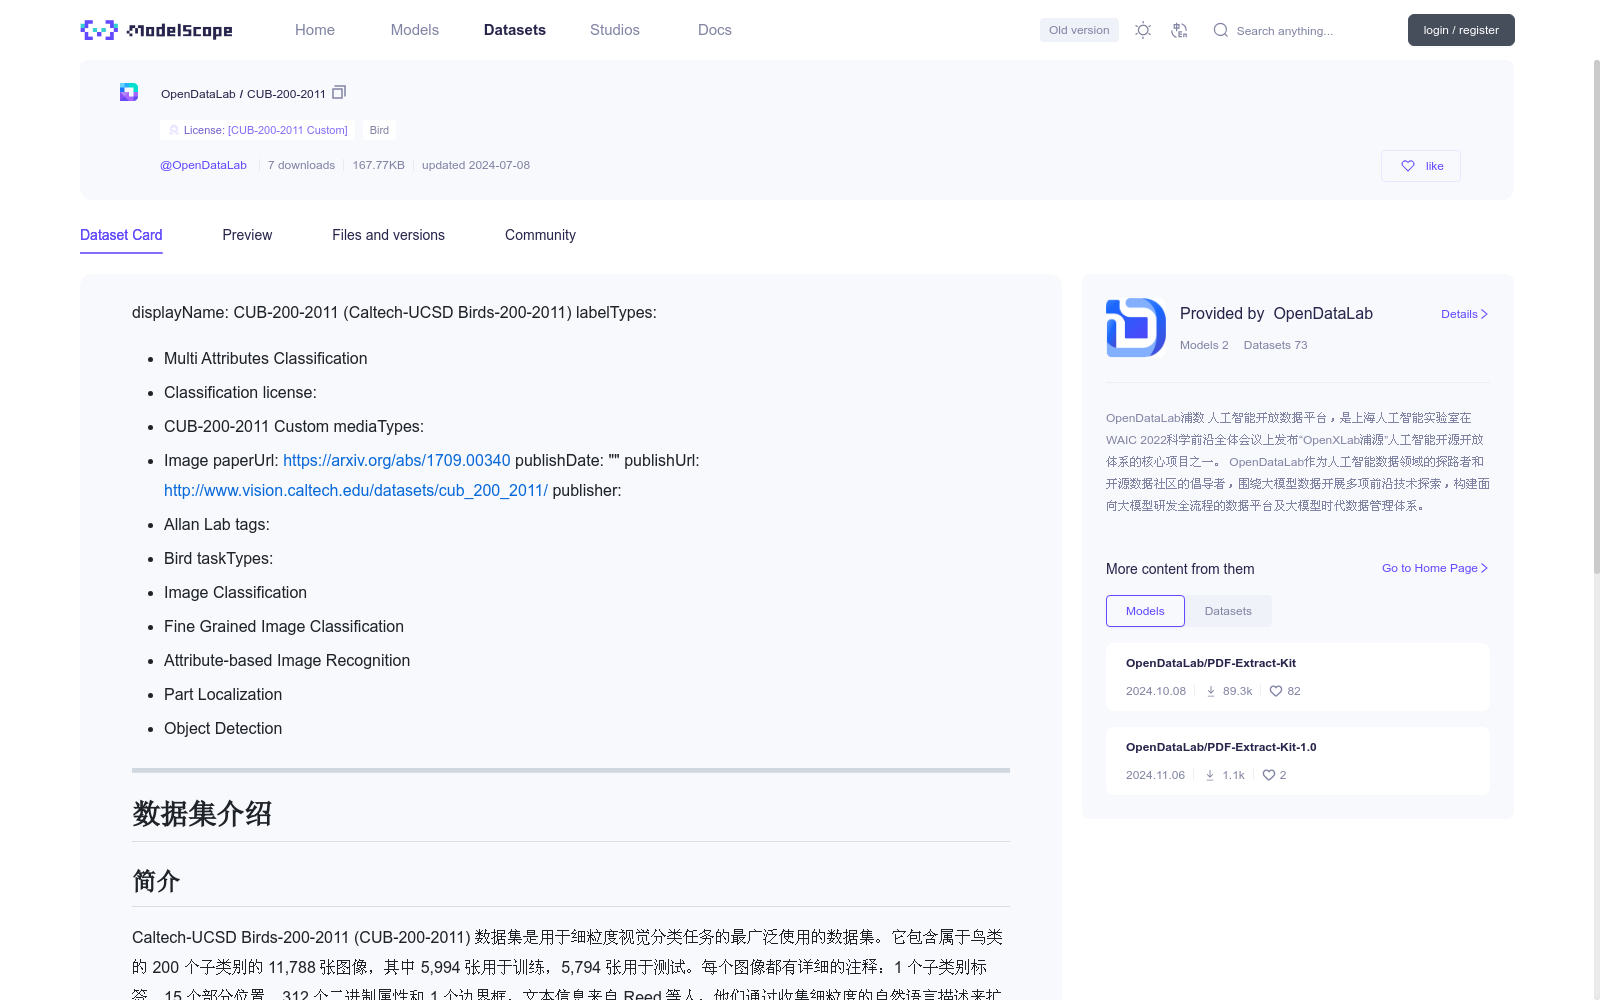1600x1000 pixels.
Task: Open the Community tab
Action: click(x=540, y=235)
